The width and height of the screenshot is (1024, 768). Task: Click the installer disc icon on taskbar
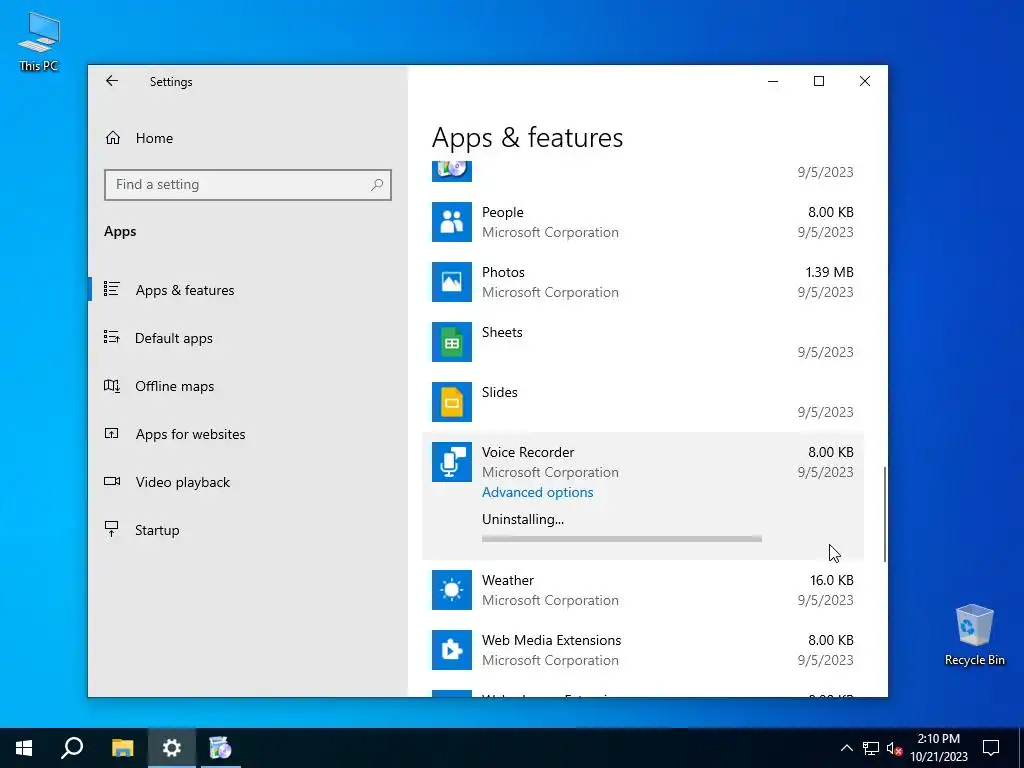point(221,748)
